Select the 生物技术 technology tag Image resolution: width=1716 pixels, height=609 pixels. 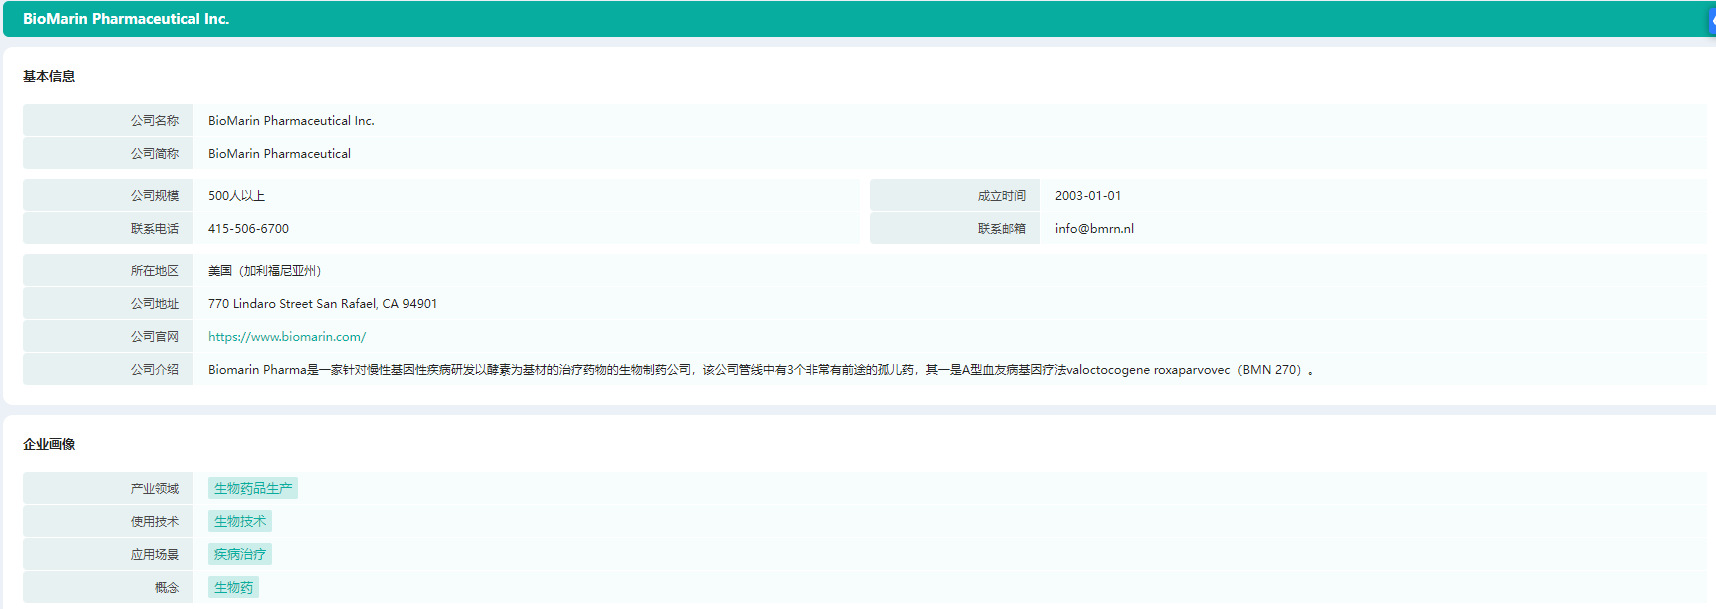point(240,521)
